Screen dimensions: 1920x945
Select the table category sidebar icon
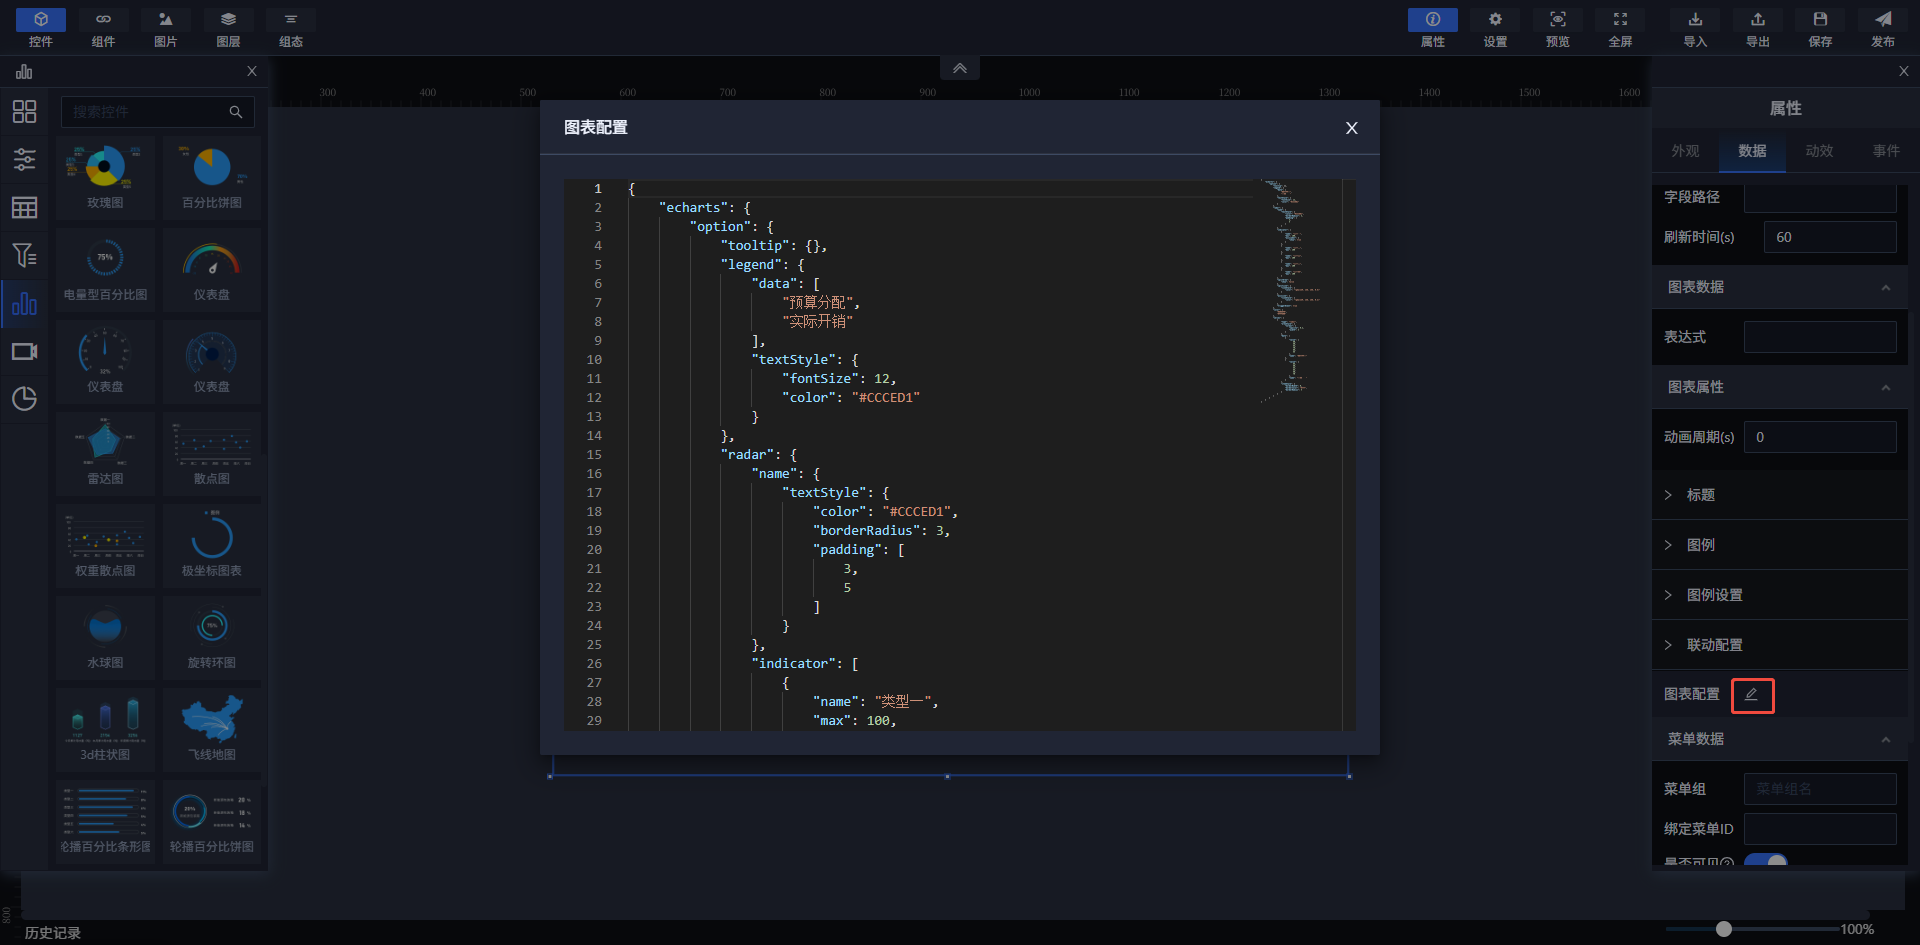pos(24,207)
